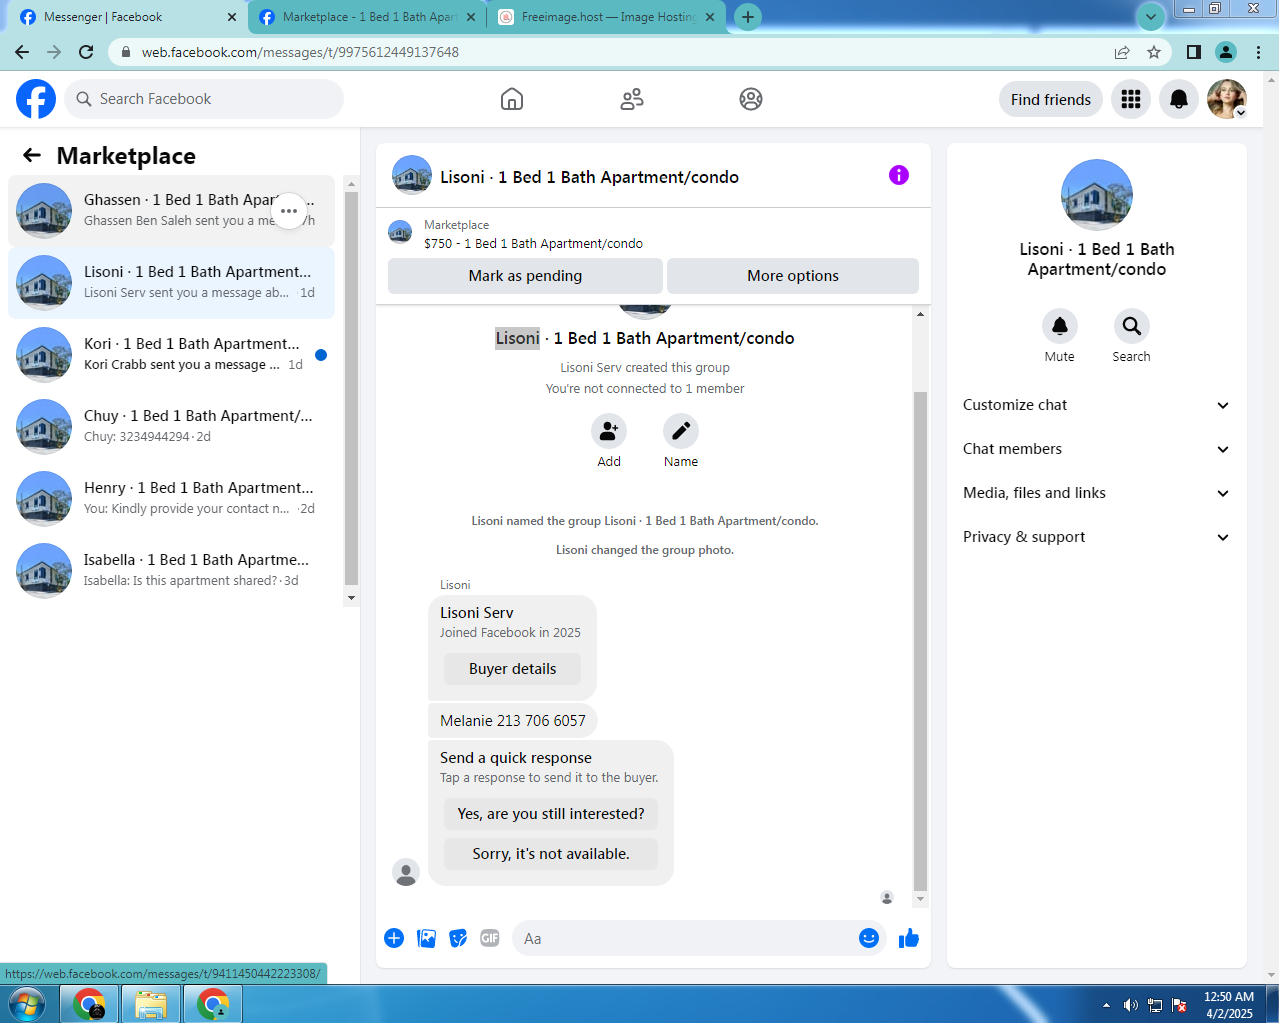
Task: Click the back arrow beside Marketplace heading
Action: click(32, 155)
